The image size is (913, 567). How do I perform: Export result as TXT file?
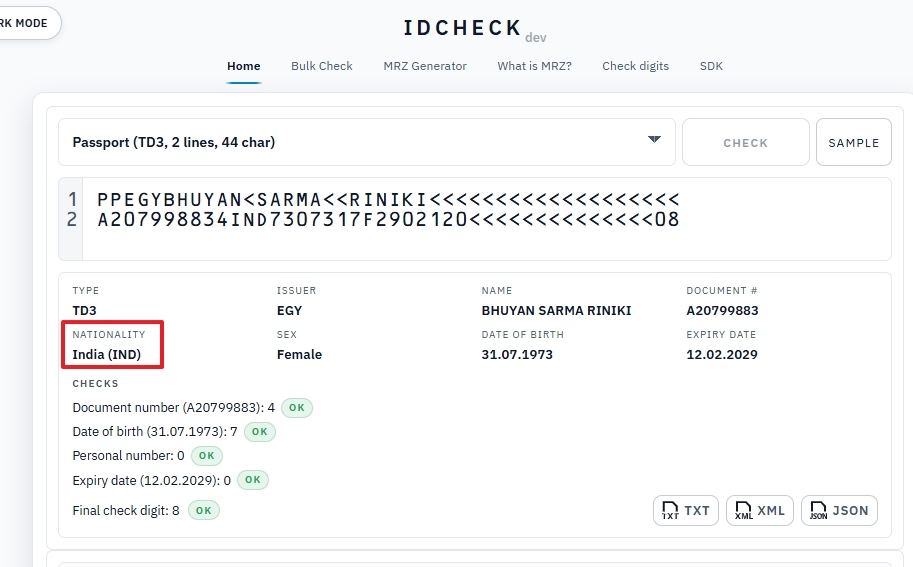685,510
